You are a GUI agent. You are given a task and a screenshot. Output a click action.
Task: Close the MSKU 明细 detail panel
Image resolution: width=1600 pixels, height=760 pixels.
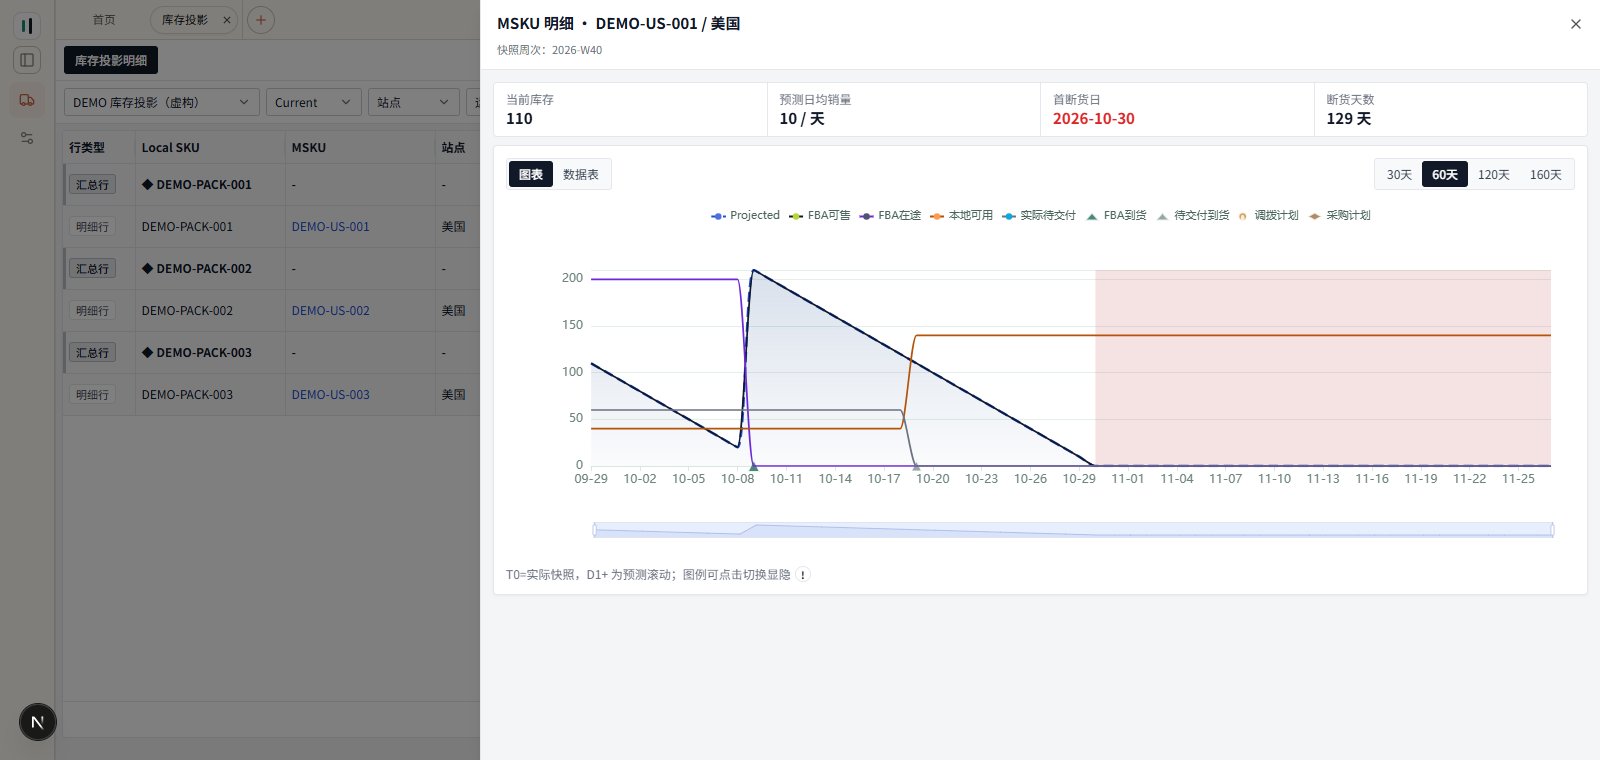[x=1576, y=24]
